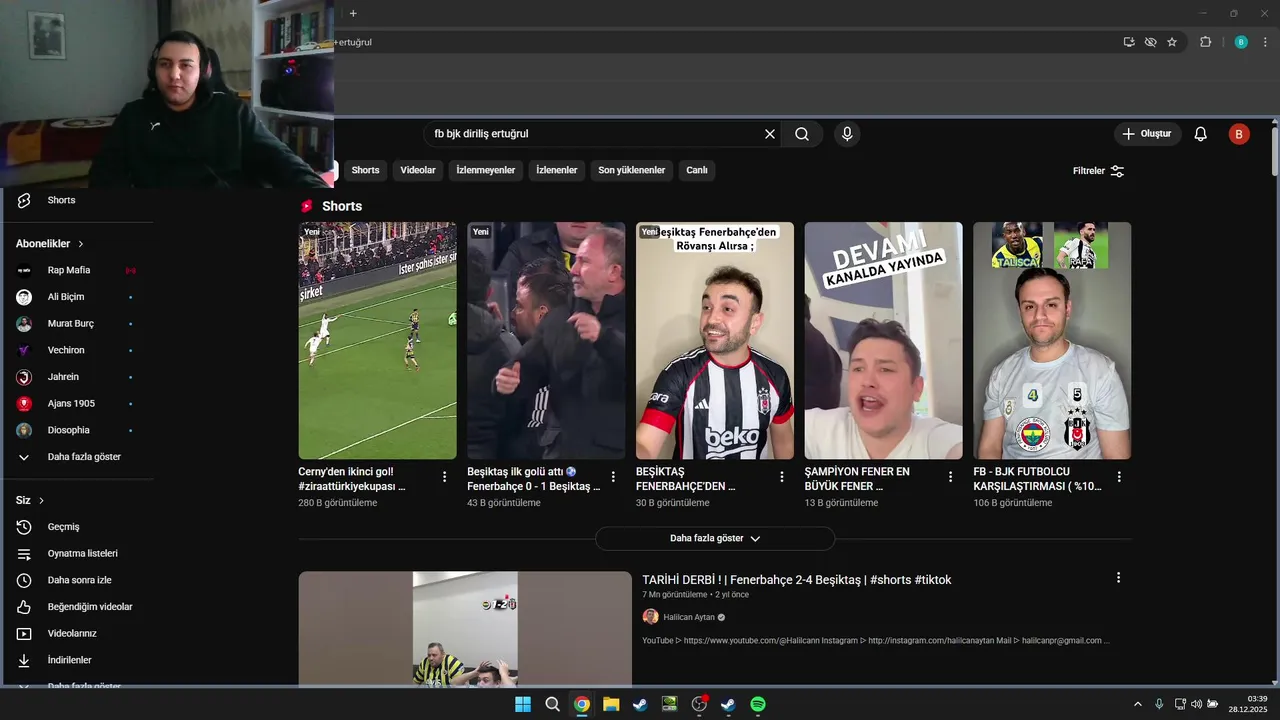Viewport: 1280px width, 720px height.
Task: Open the Filtreler filter options
Action: (x=1099, y=171)
